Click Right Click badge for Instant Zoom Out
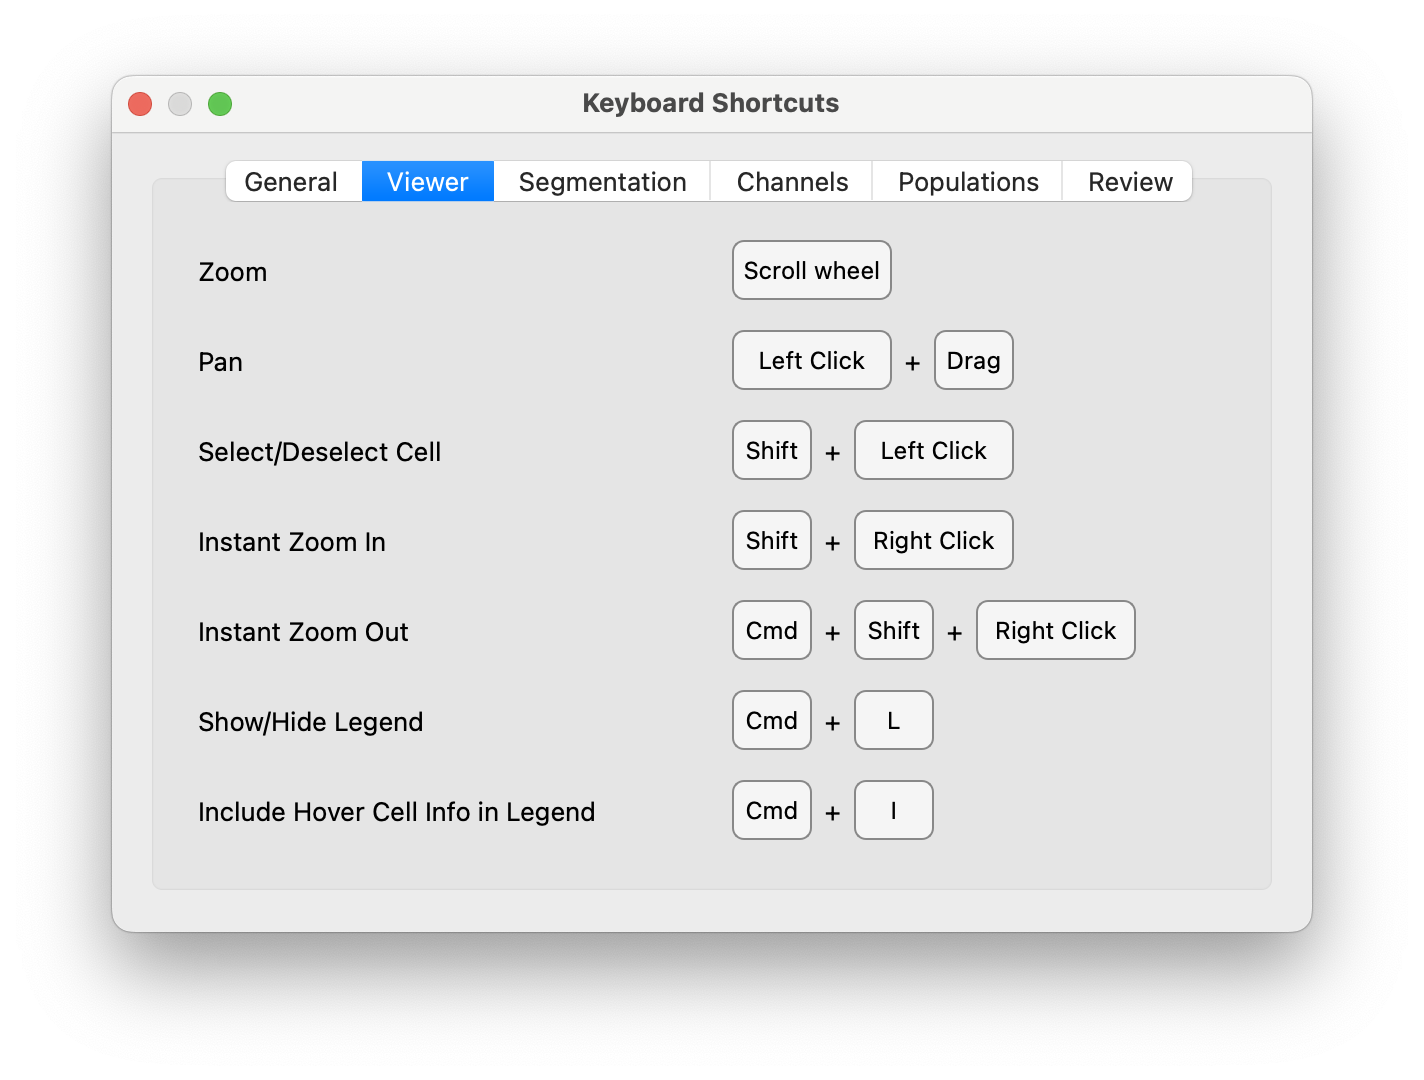1424x1080 pixels. [1055, 630]
